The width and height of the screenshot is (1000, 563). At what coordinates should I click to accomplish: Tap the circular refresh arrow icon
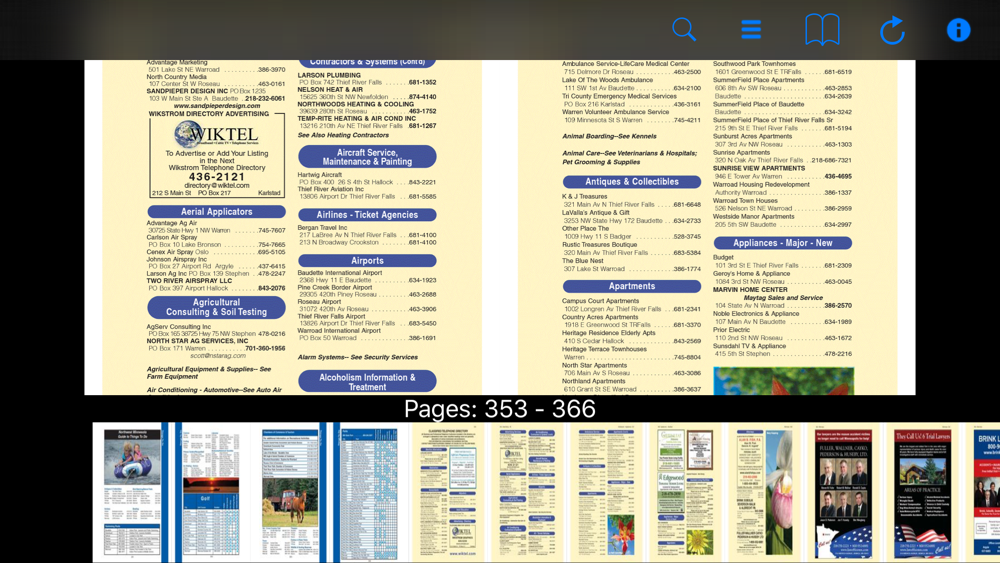pos(892,29)
